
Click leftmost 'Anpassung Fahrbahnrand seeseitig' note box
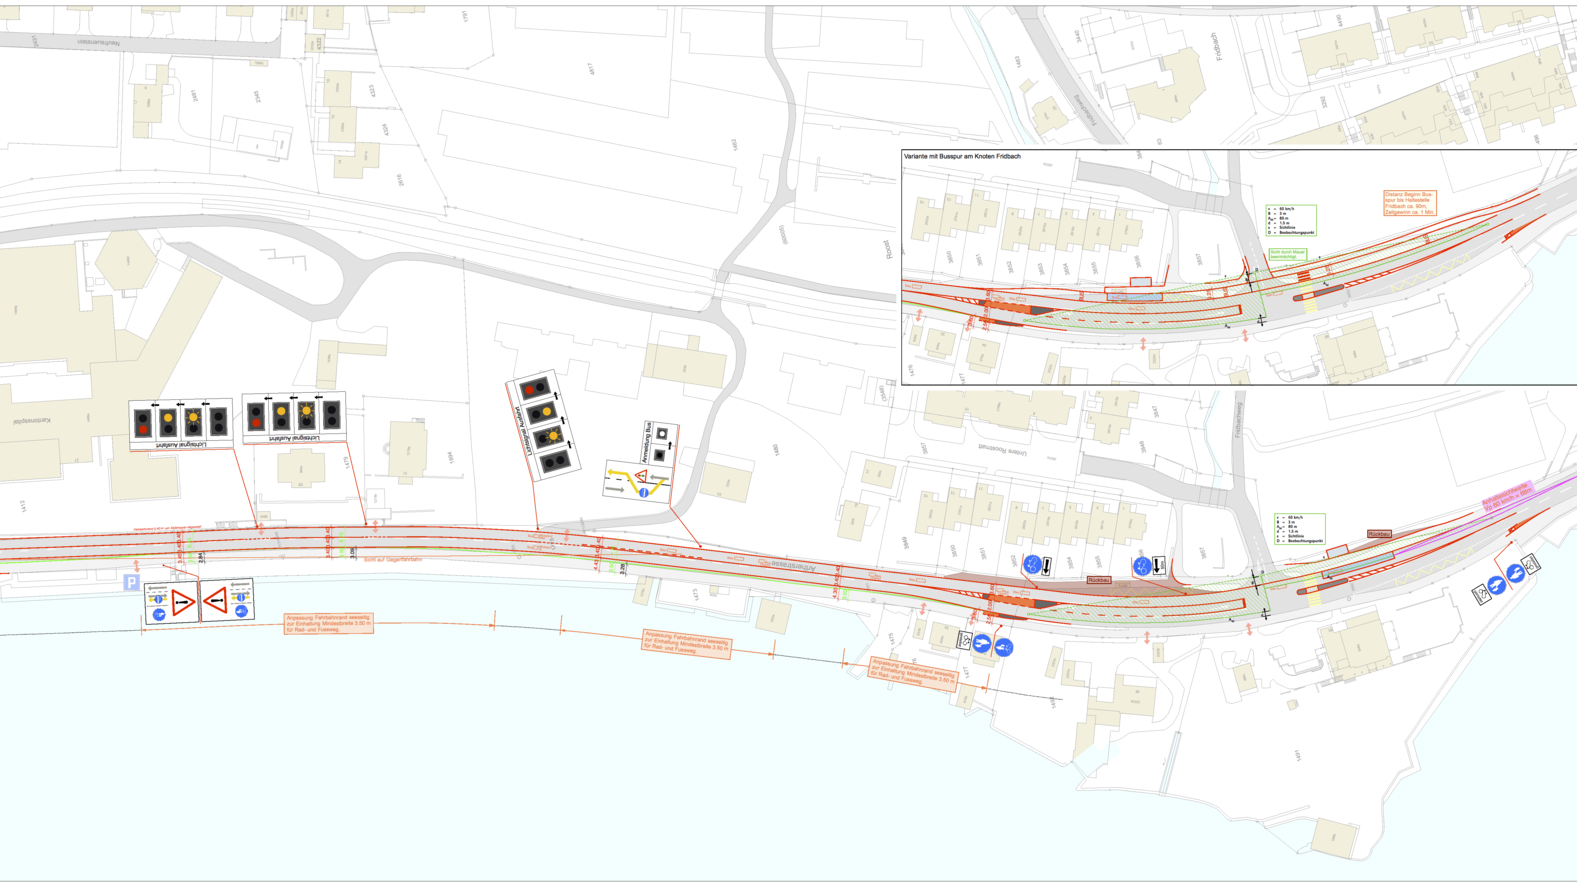[329, 624]
